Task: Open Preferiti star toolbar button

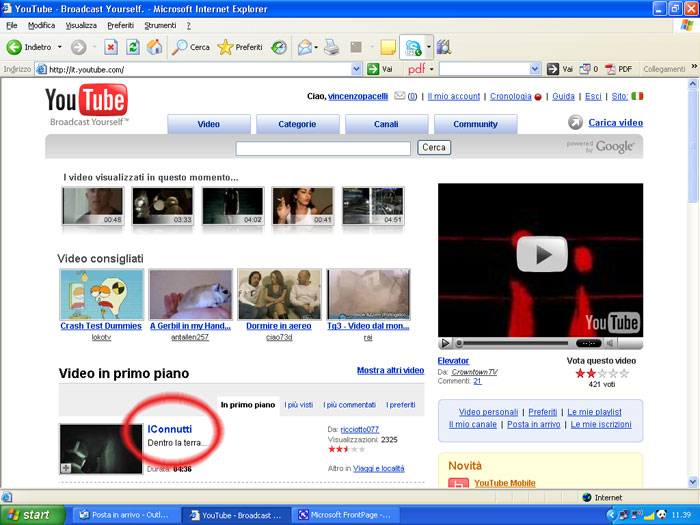Action: [x=240, y=47]
